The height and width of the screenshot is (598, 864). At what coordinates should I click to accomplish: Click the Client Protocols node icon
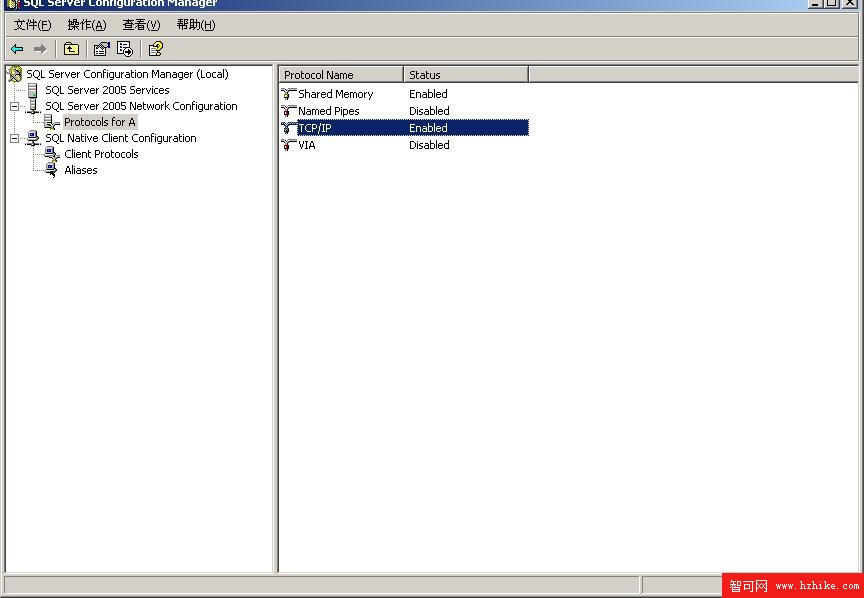tap(52, 154)
